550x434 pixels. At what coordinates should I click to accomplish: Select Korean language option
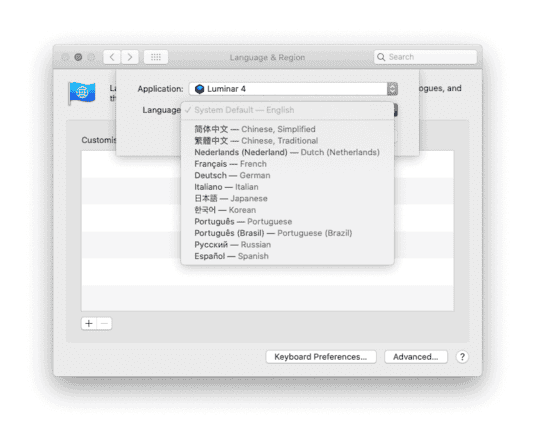[x=287, y=210]
